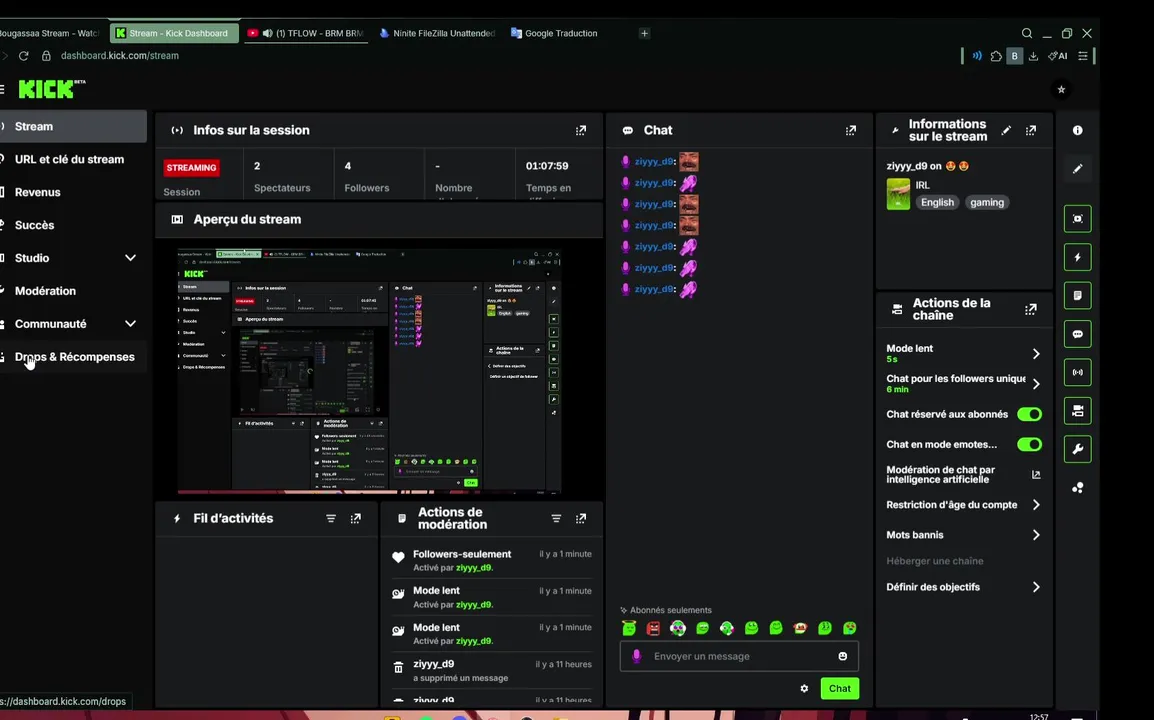Click the wrench icon in right sidebar
The image size is (1154, 720).
click(1077, 449)
